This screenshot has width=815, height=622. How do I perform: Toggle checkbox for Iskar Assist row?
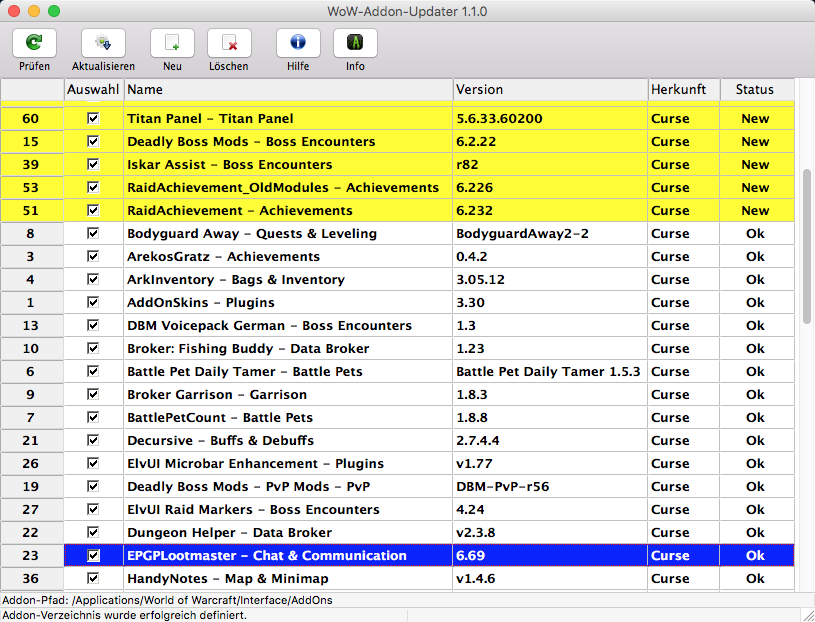pos(93,164)
